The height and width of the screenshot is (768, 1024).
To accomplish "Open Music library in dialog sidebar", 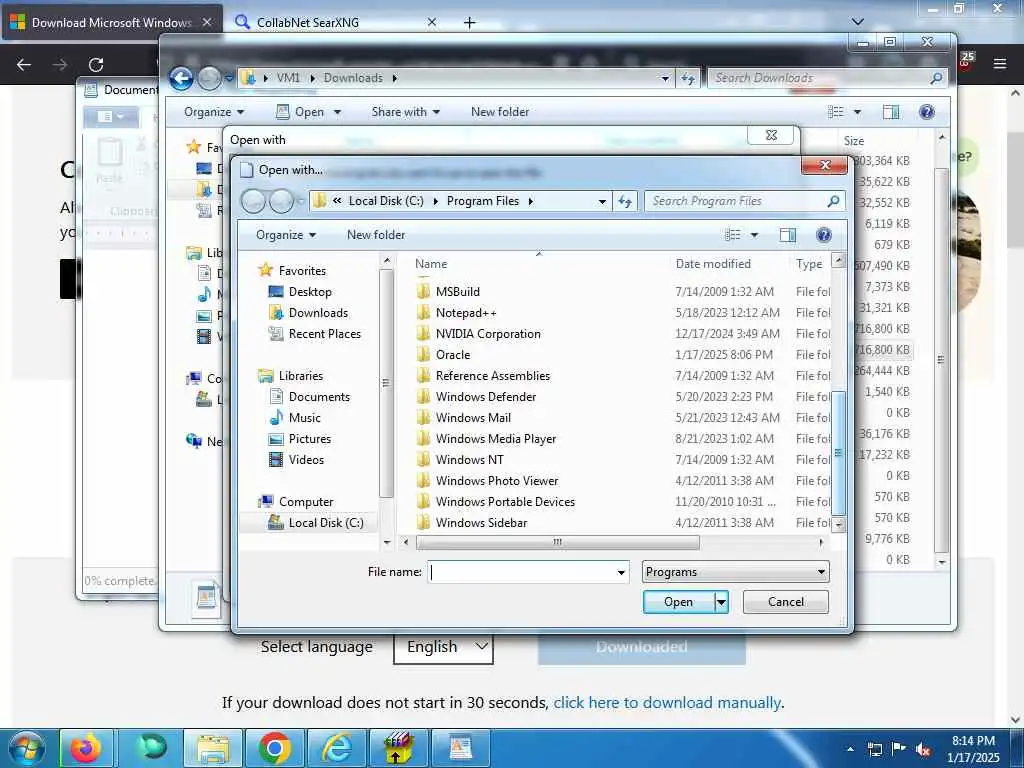I will 304,417.
